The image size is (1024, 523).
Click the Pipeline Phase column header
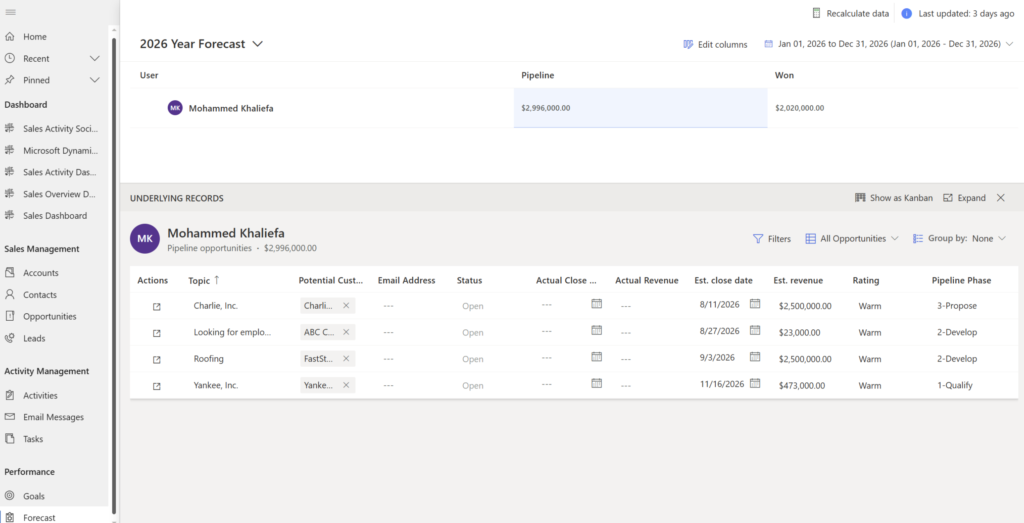click(961, 280)
